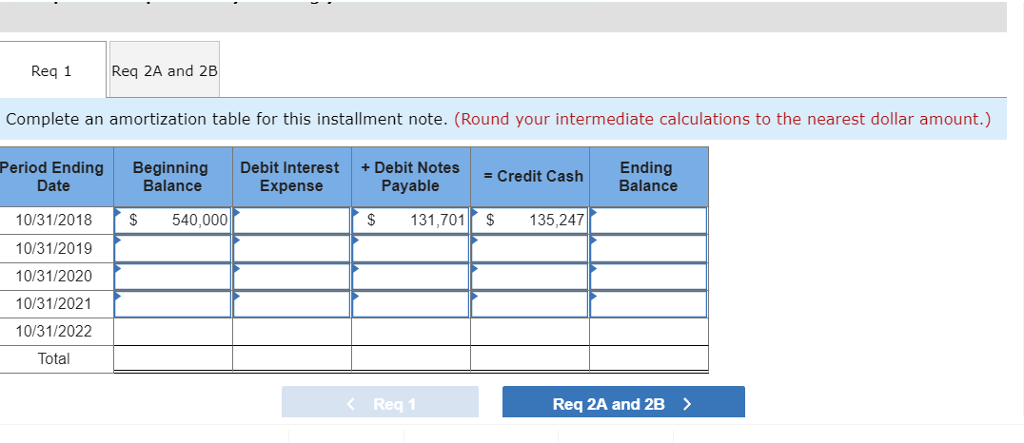Click the Ending Balance column header
The height and width of the screenshot is (443, 1024).
click(x=648, y=176)
